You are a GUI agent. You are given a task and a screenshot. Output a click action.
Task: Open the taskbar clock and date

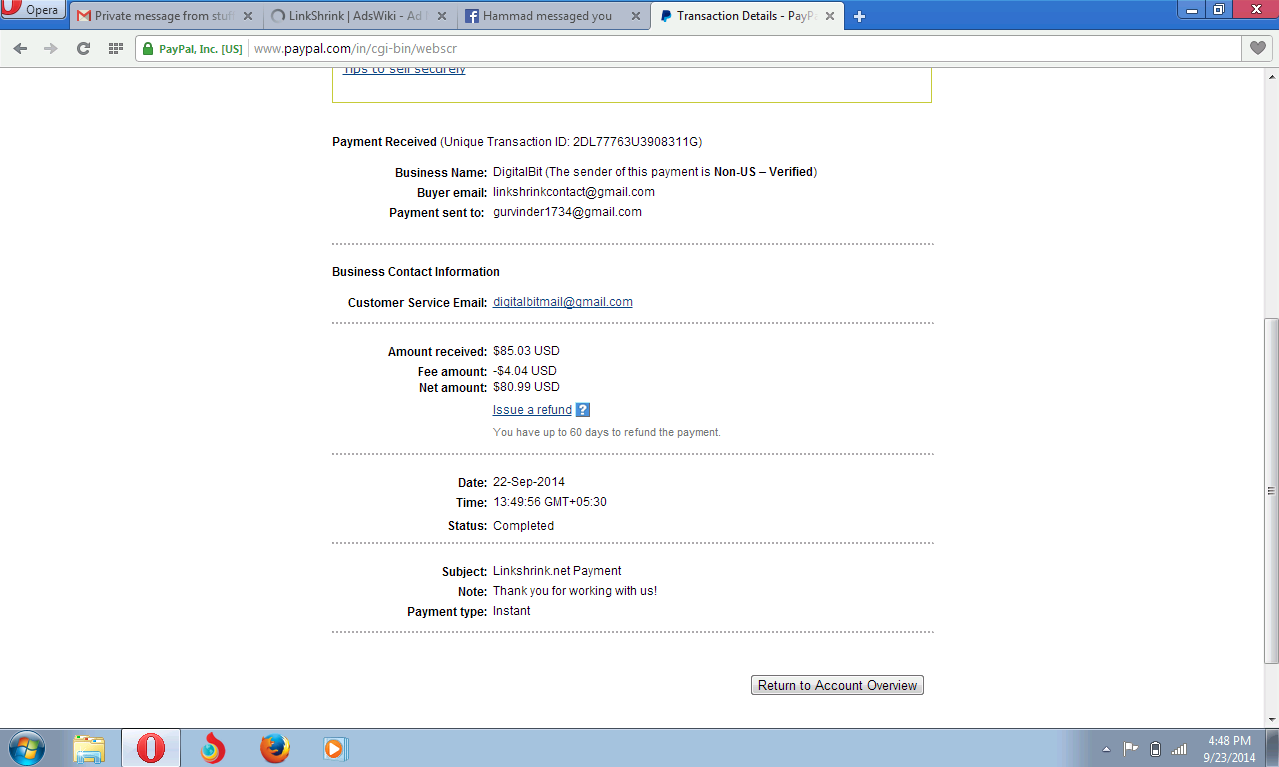click(x=1229, y=748)
